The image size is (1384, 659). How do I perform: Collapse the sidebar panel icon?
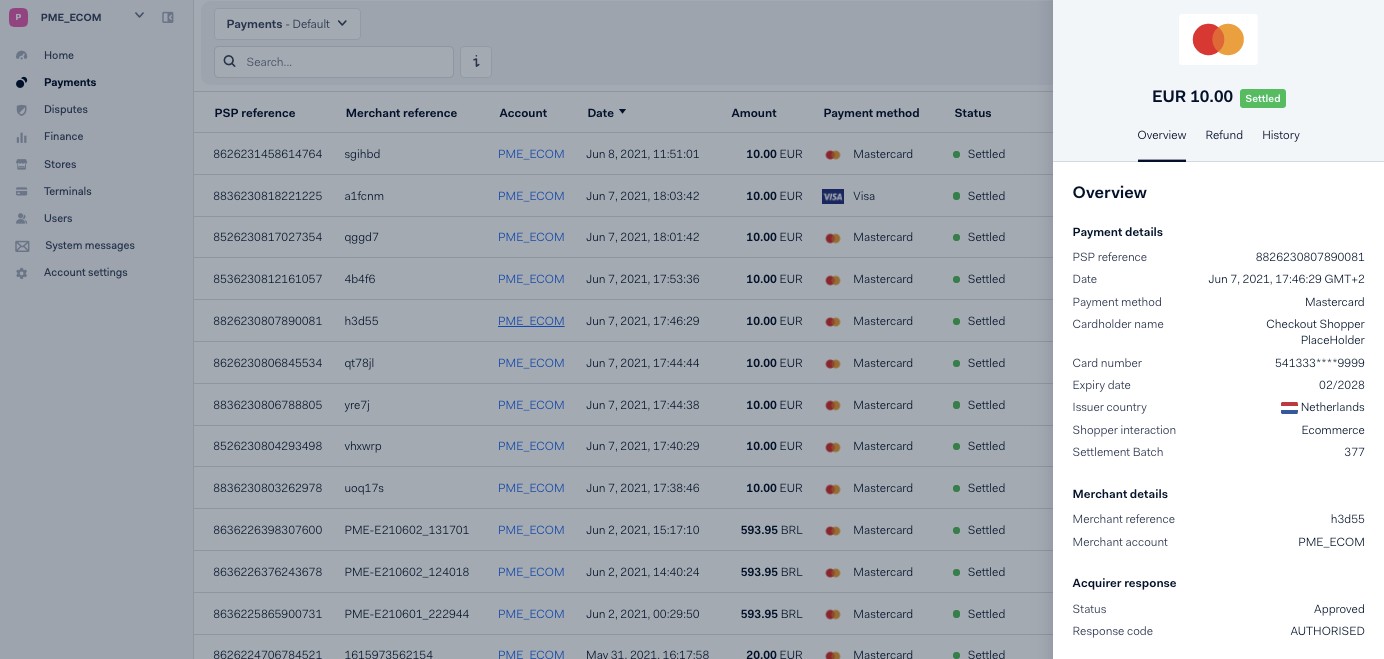click(168, 17)
